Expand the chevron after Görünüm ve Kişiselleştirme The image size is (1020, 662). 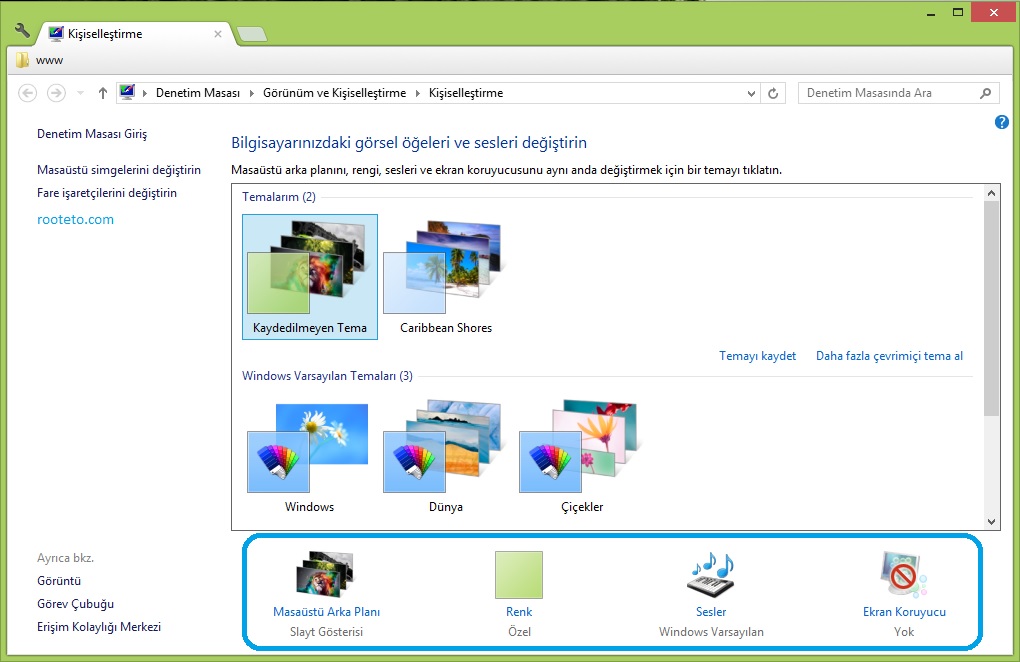point(417,94)
